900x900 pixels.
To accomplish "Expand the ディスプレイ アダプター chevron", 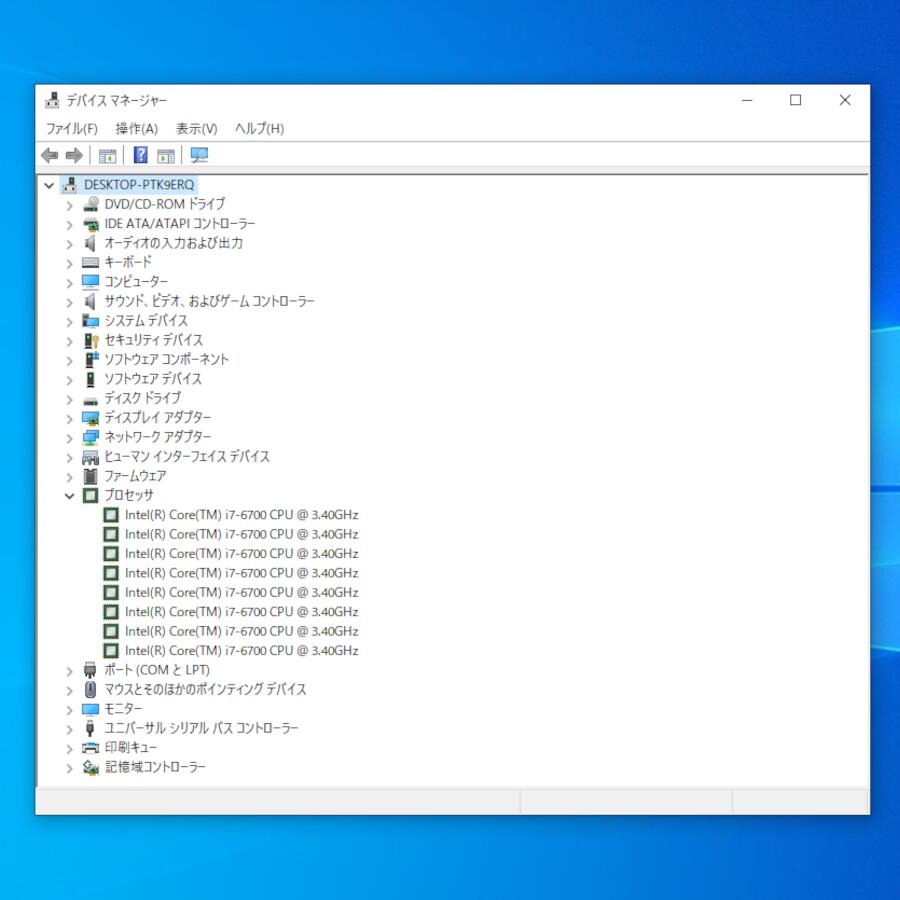I will click(69, 419).
